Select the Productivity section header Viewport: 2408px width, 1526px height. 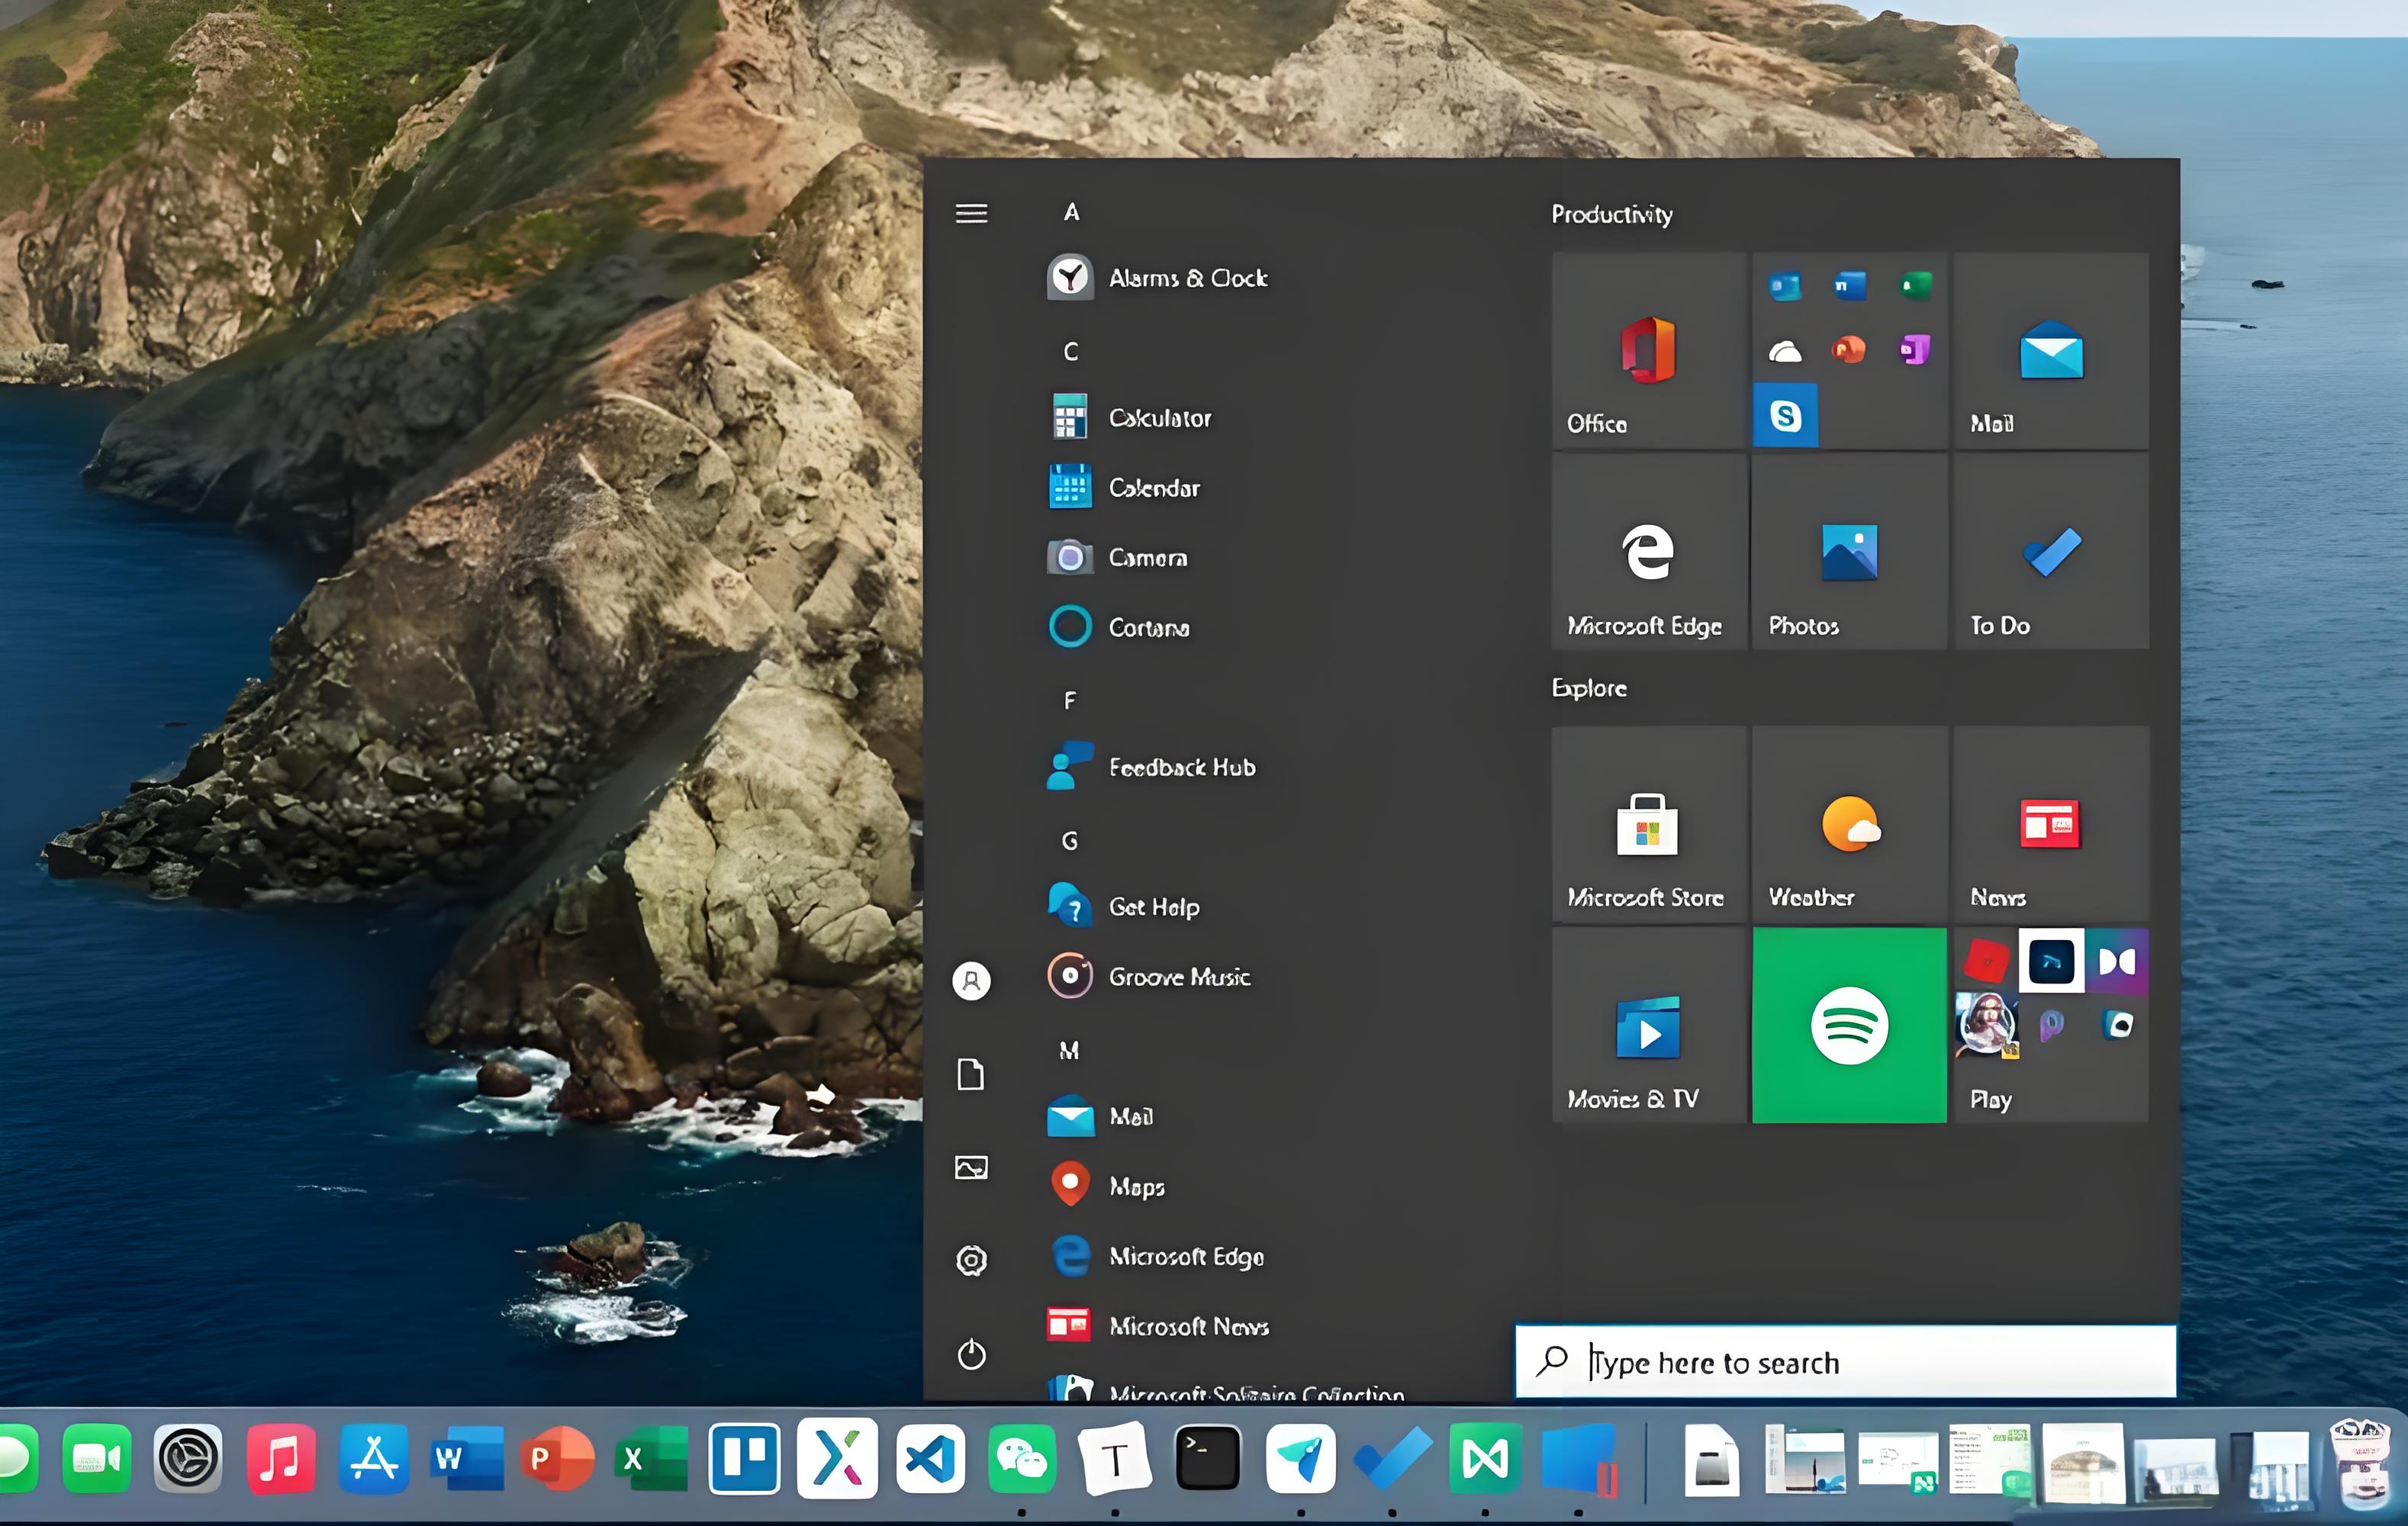point(1613,211)
